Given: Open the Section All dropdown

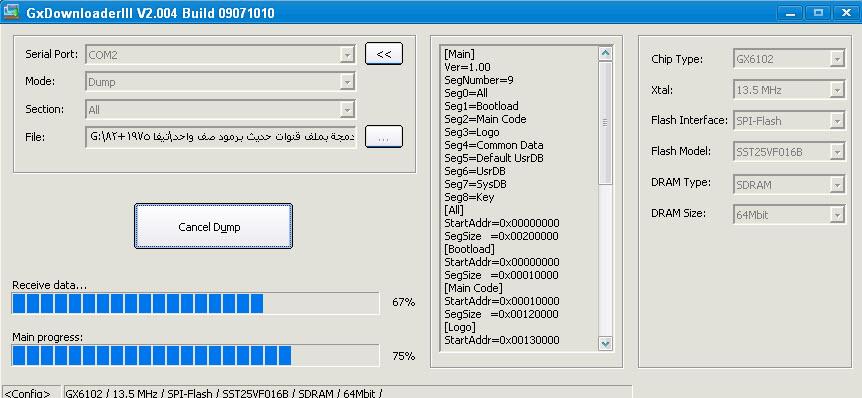Looking at the screenshot, I should tap(220, 109).
